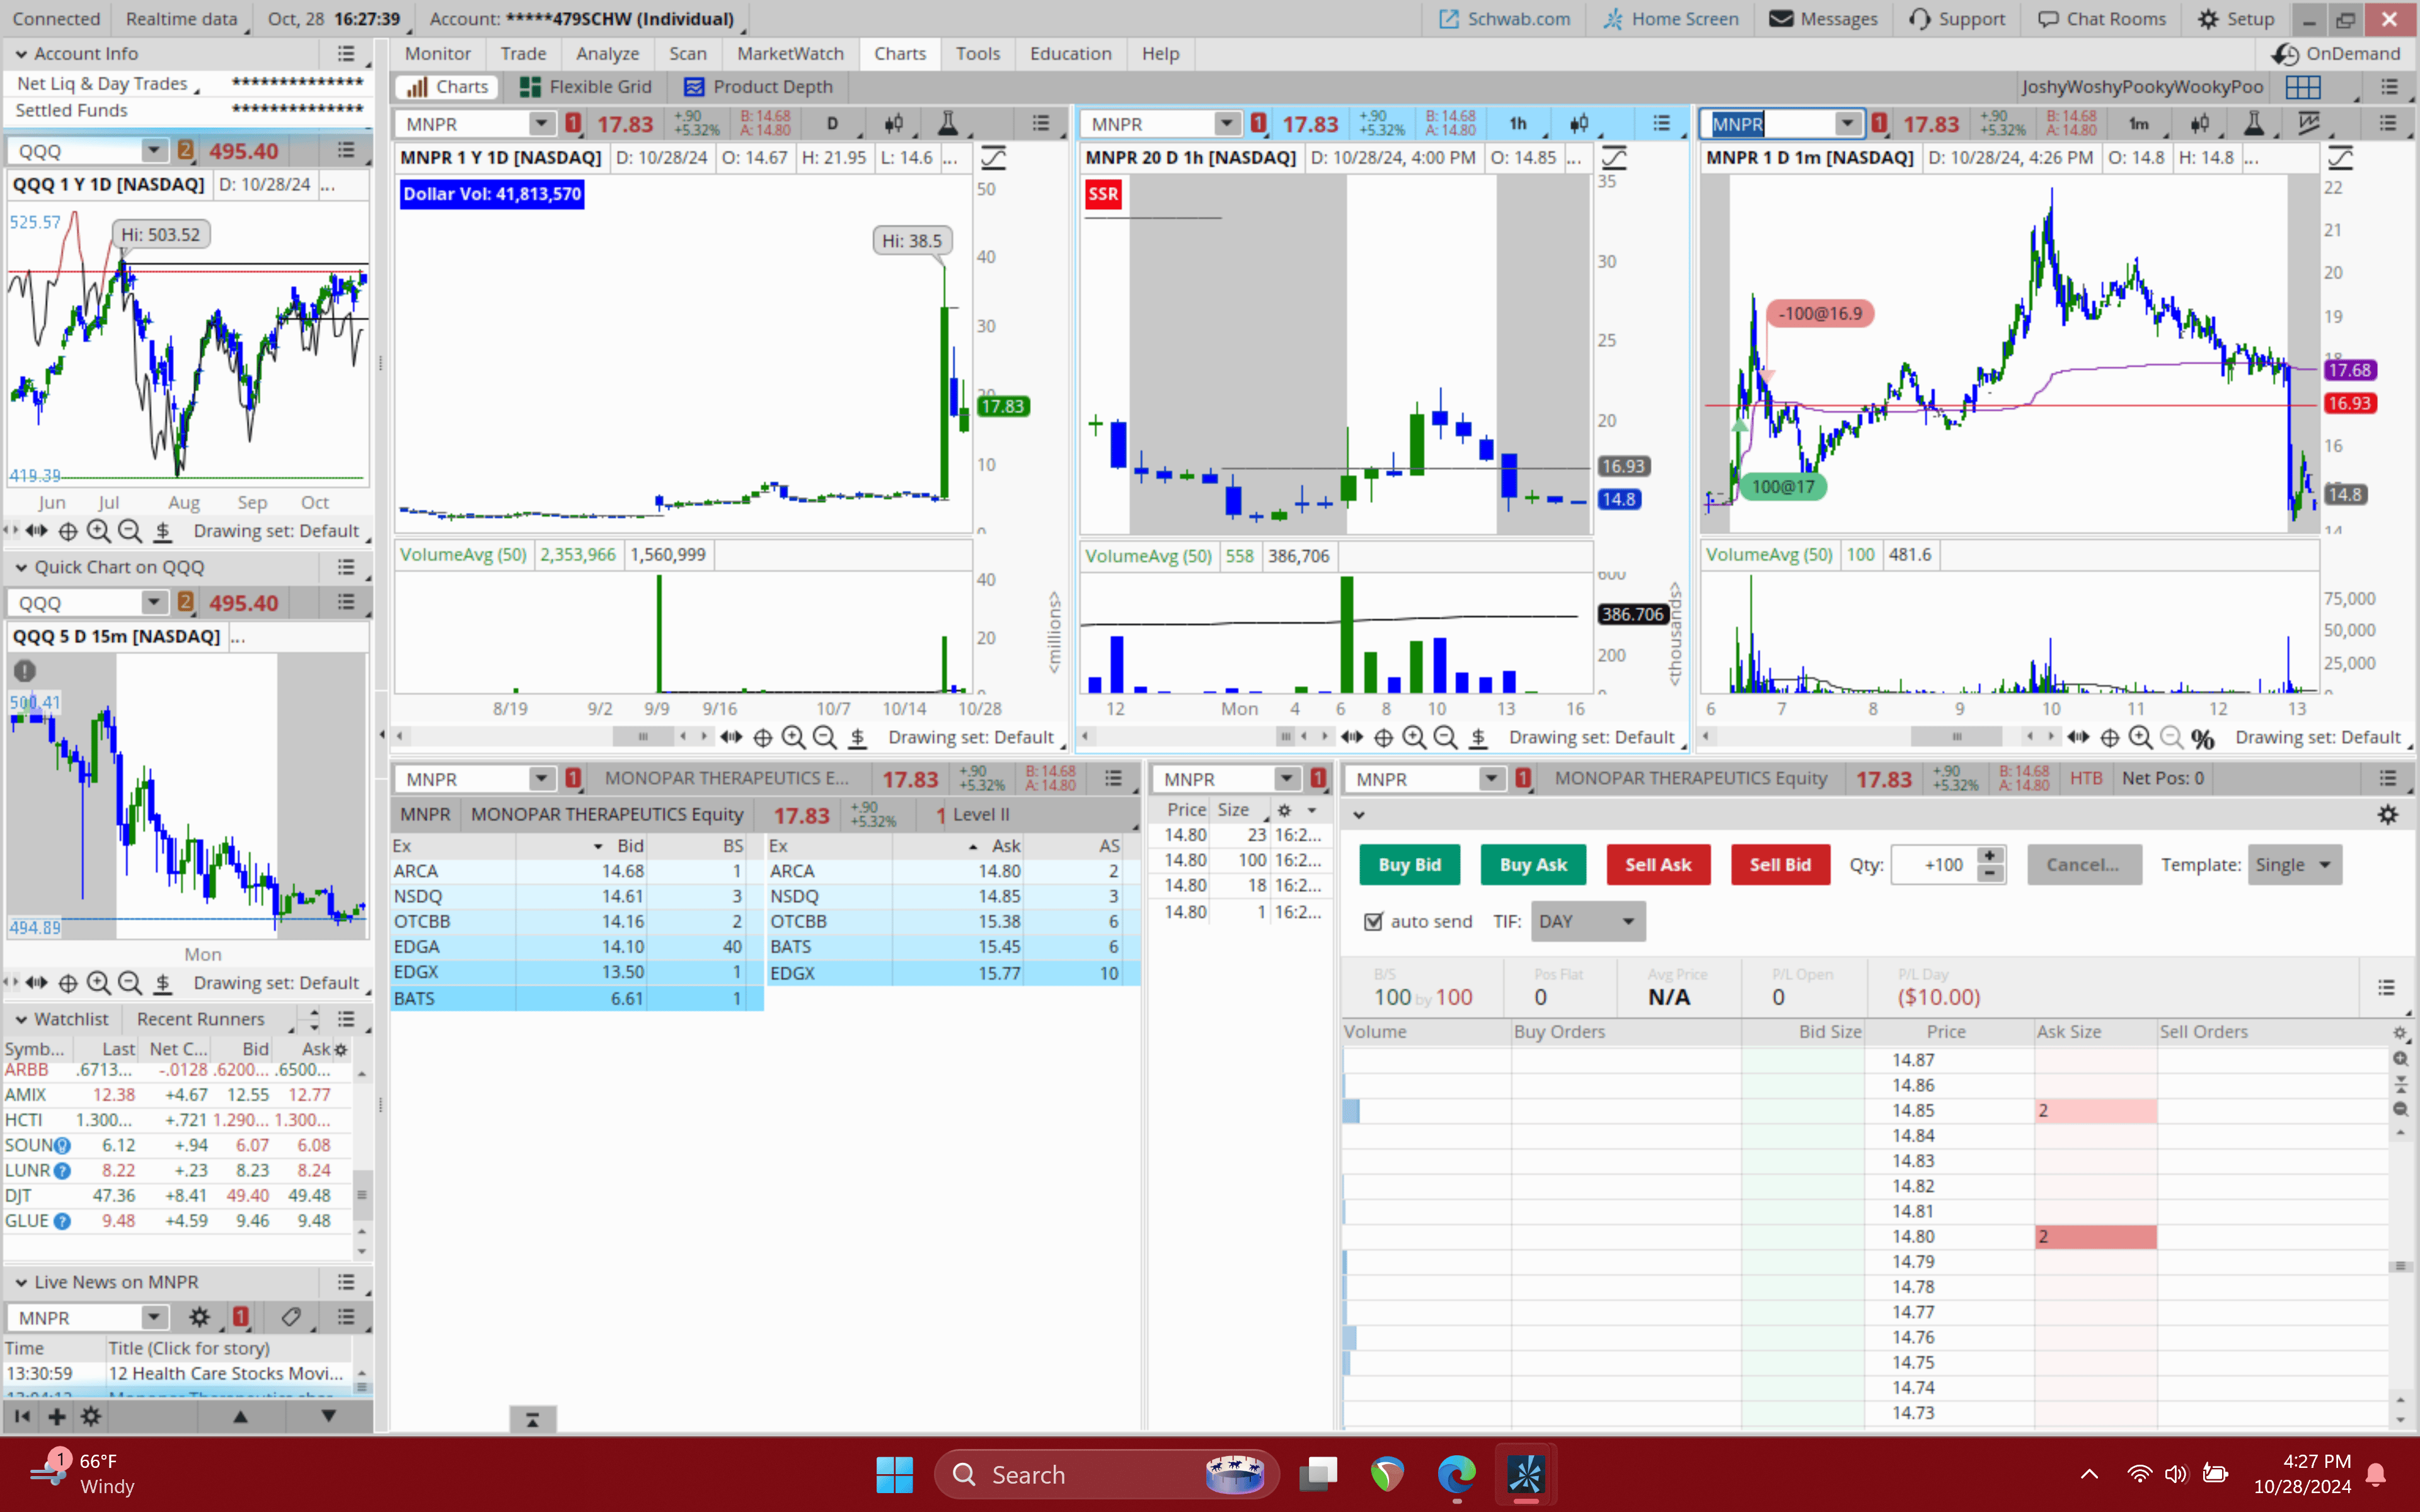Open the Edge browser from the taskbar
Screen dimensions: 2420x1512
coord(1456,1474)
